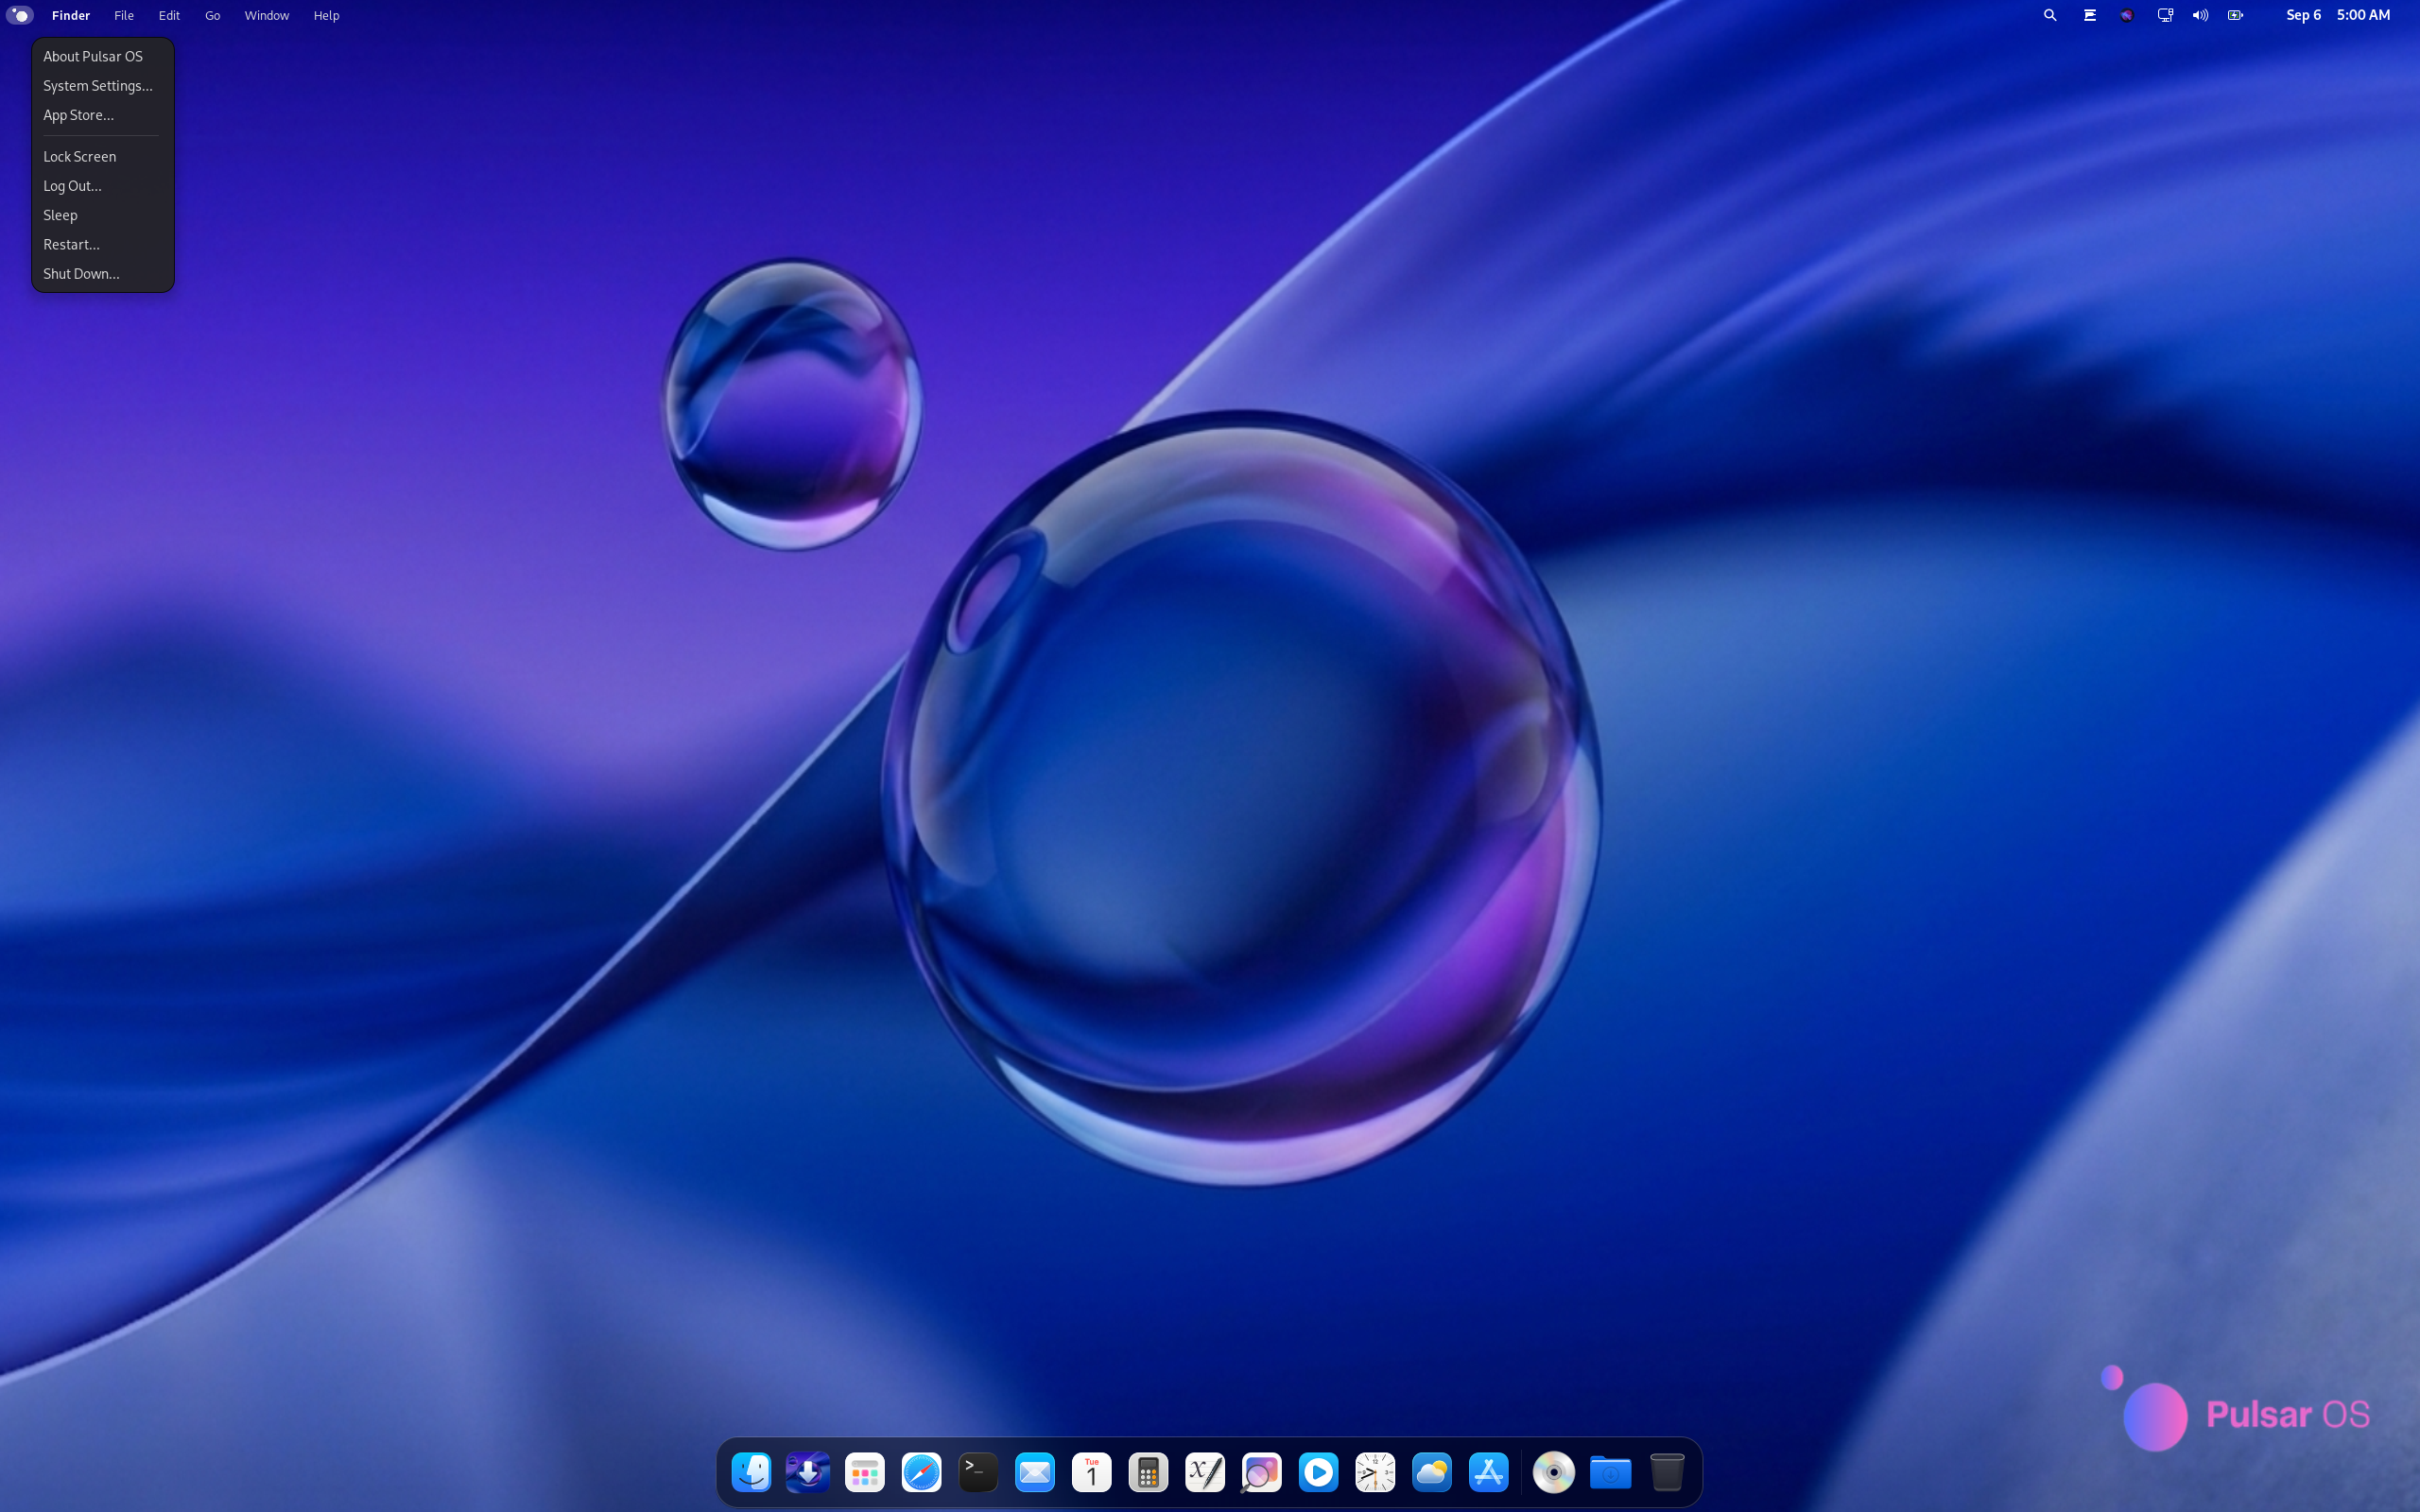Viewport: 2420px width, 1512px height.
Task: Open the Trash in the dock
Action: [1667, 1472]
